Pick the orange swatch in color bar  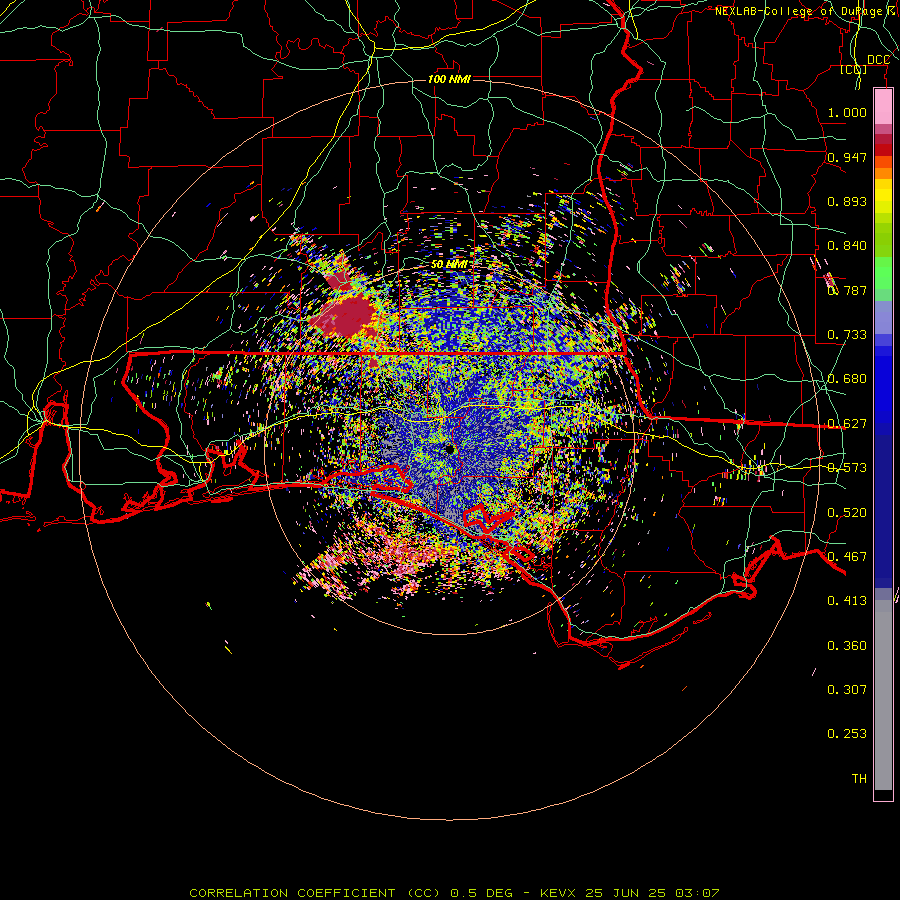point(883,173)
